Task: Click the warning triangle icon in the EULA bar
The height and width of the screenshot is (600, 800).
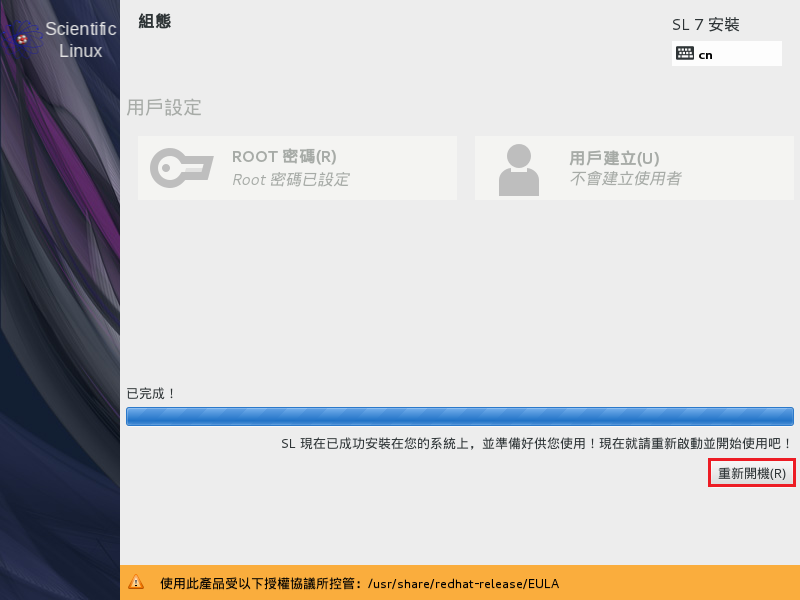Action: 136,582
